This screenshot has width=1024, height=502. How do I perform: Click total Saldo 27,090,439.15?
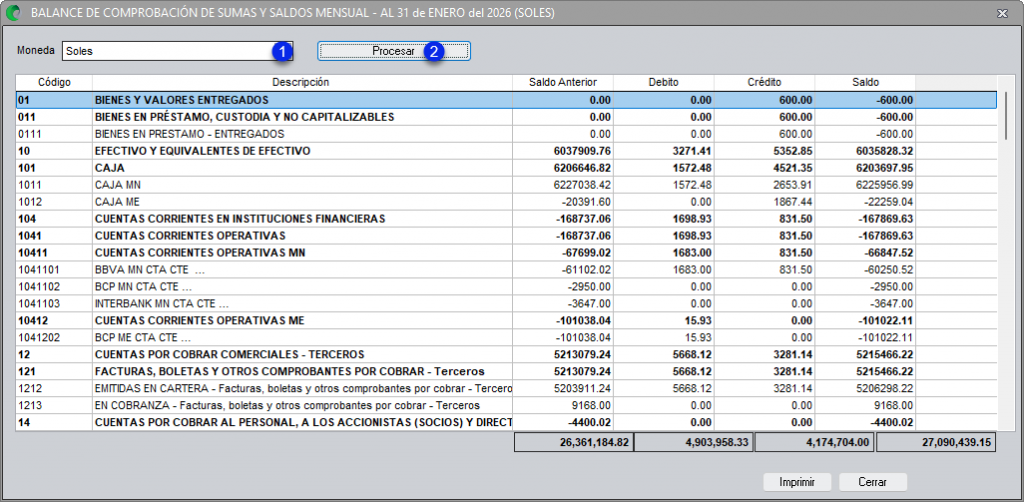click(936, 443)
